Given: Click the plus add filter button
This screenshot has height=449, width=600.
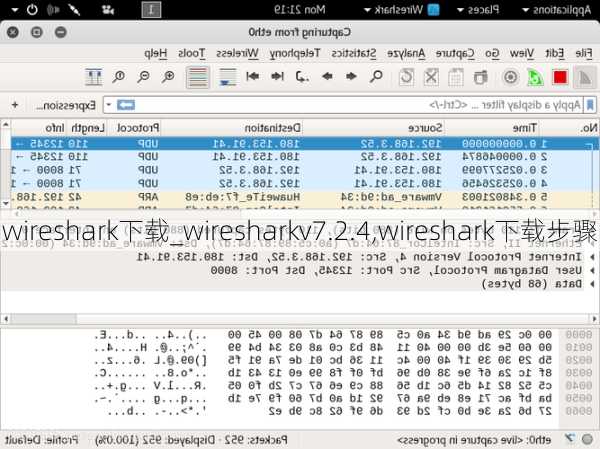Looking at the screenshot, I should click(x=15, y=105).
